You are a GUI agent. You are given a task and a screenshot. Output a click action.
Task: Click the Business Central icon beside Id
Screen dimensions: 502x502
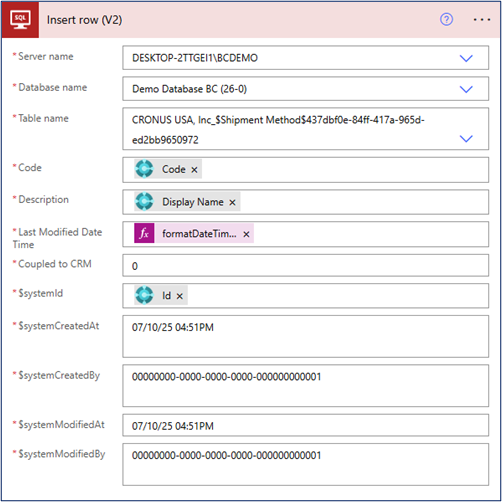[144, 295]
